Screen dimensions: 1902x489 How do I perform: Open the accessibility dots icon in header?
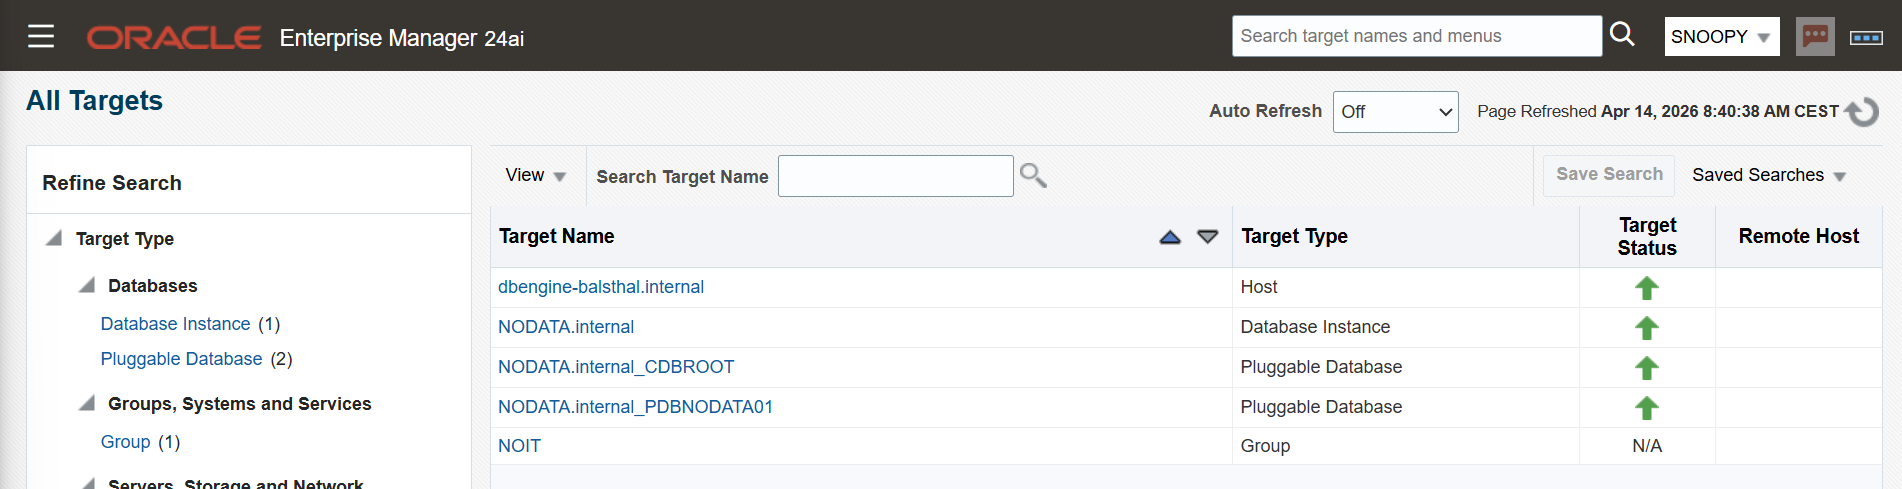click(x=1866, y=38)
